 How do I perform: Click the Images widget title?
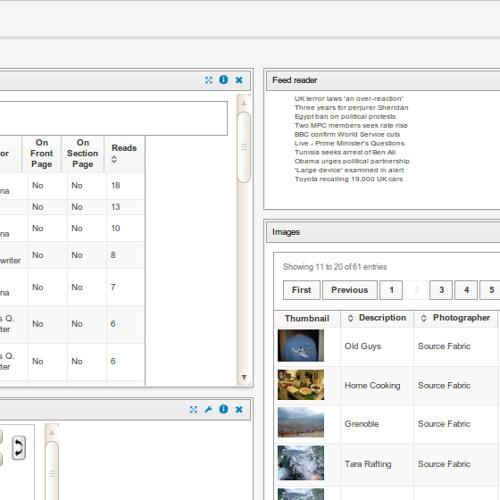286,232
